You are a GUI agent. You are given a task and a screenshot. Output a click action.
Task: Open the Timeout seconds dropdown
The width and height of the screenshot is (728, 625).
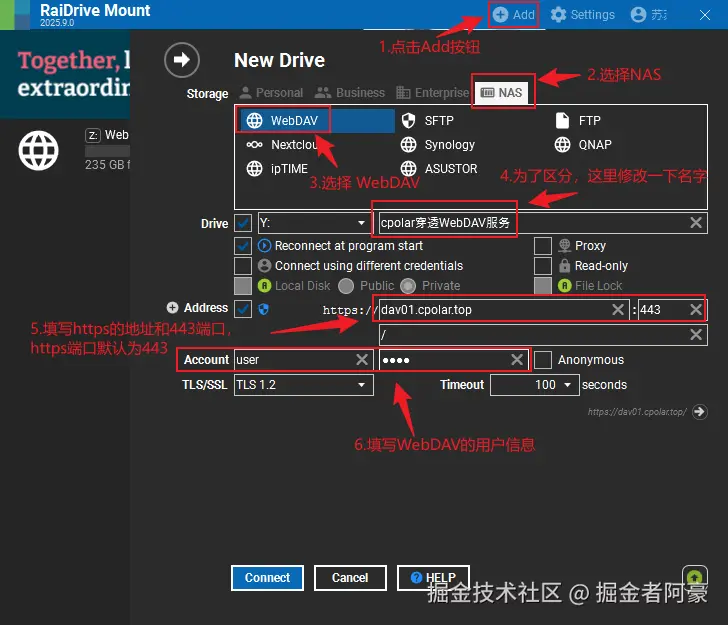535,385
